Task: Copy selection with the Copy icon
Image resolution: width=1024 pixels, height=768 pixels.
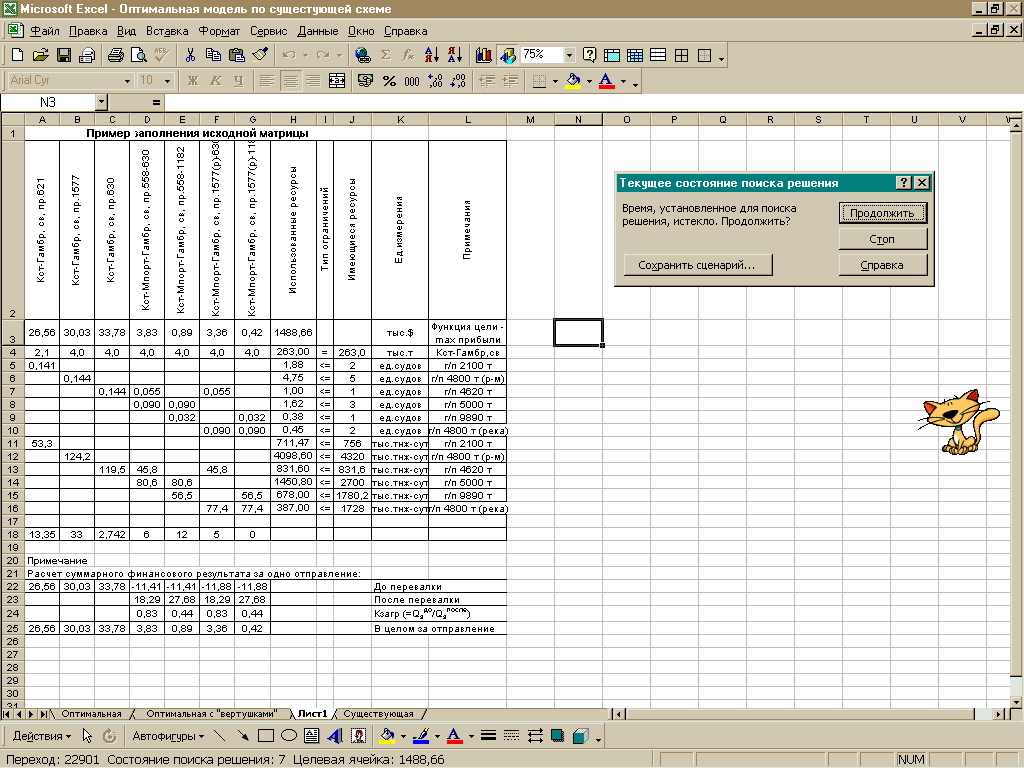Action: coord(213,56)
